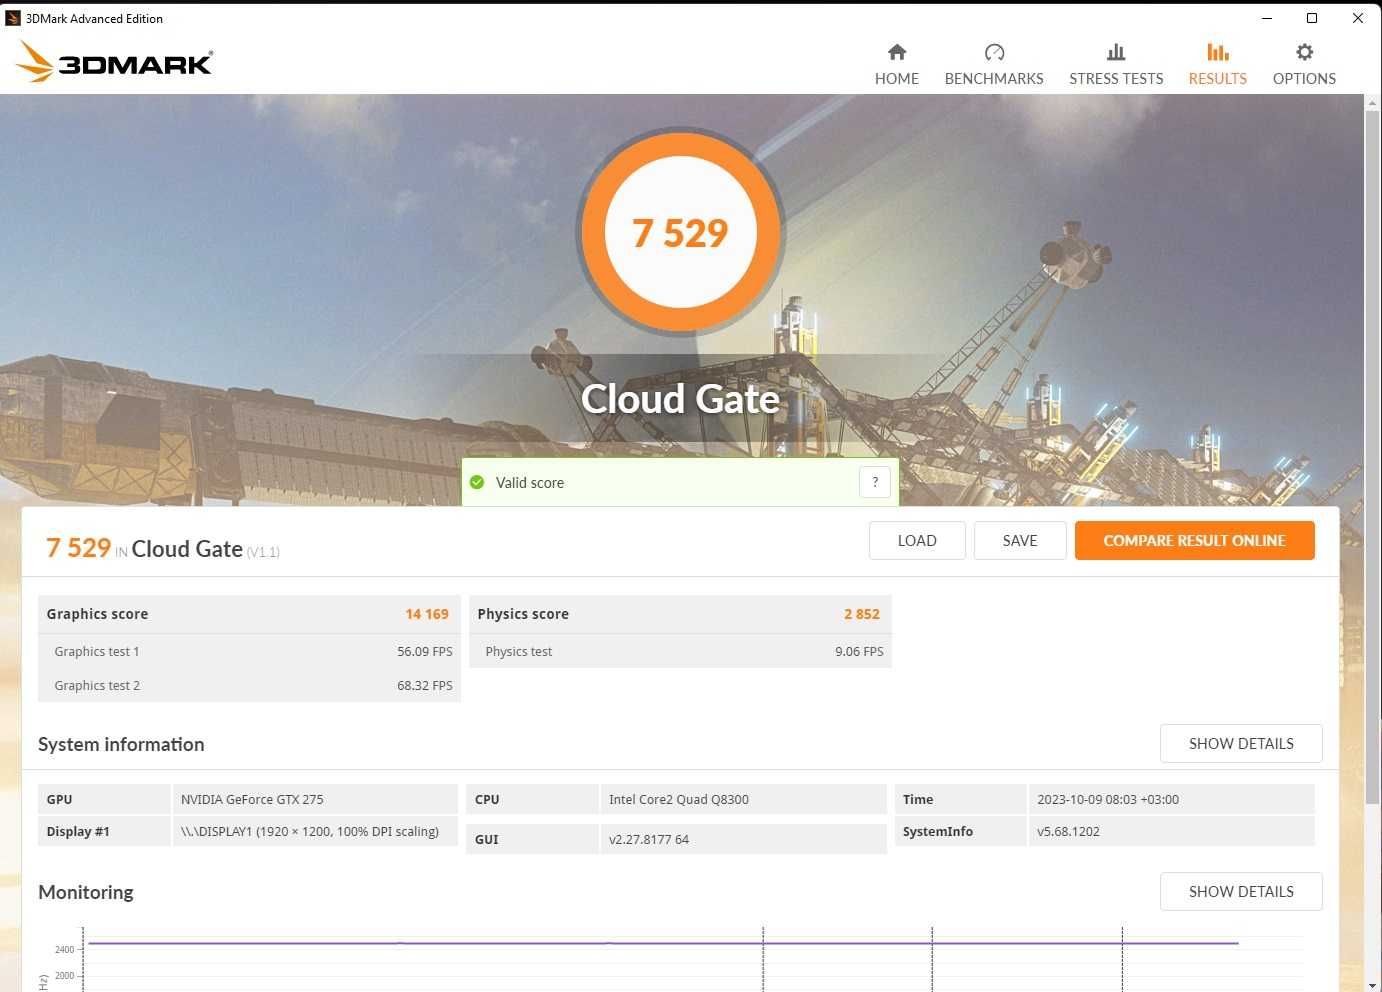The image size is (1382, 992).
Task: Click the Valid score text
Action: pos(530,483)
